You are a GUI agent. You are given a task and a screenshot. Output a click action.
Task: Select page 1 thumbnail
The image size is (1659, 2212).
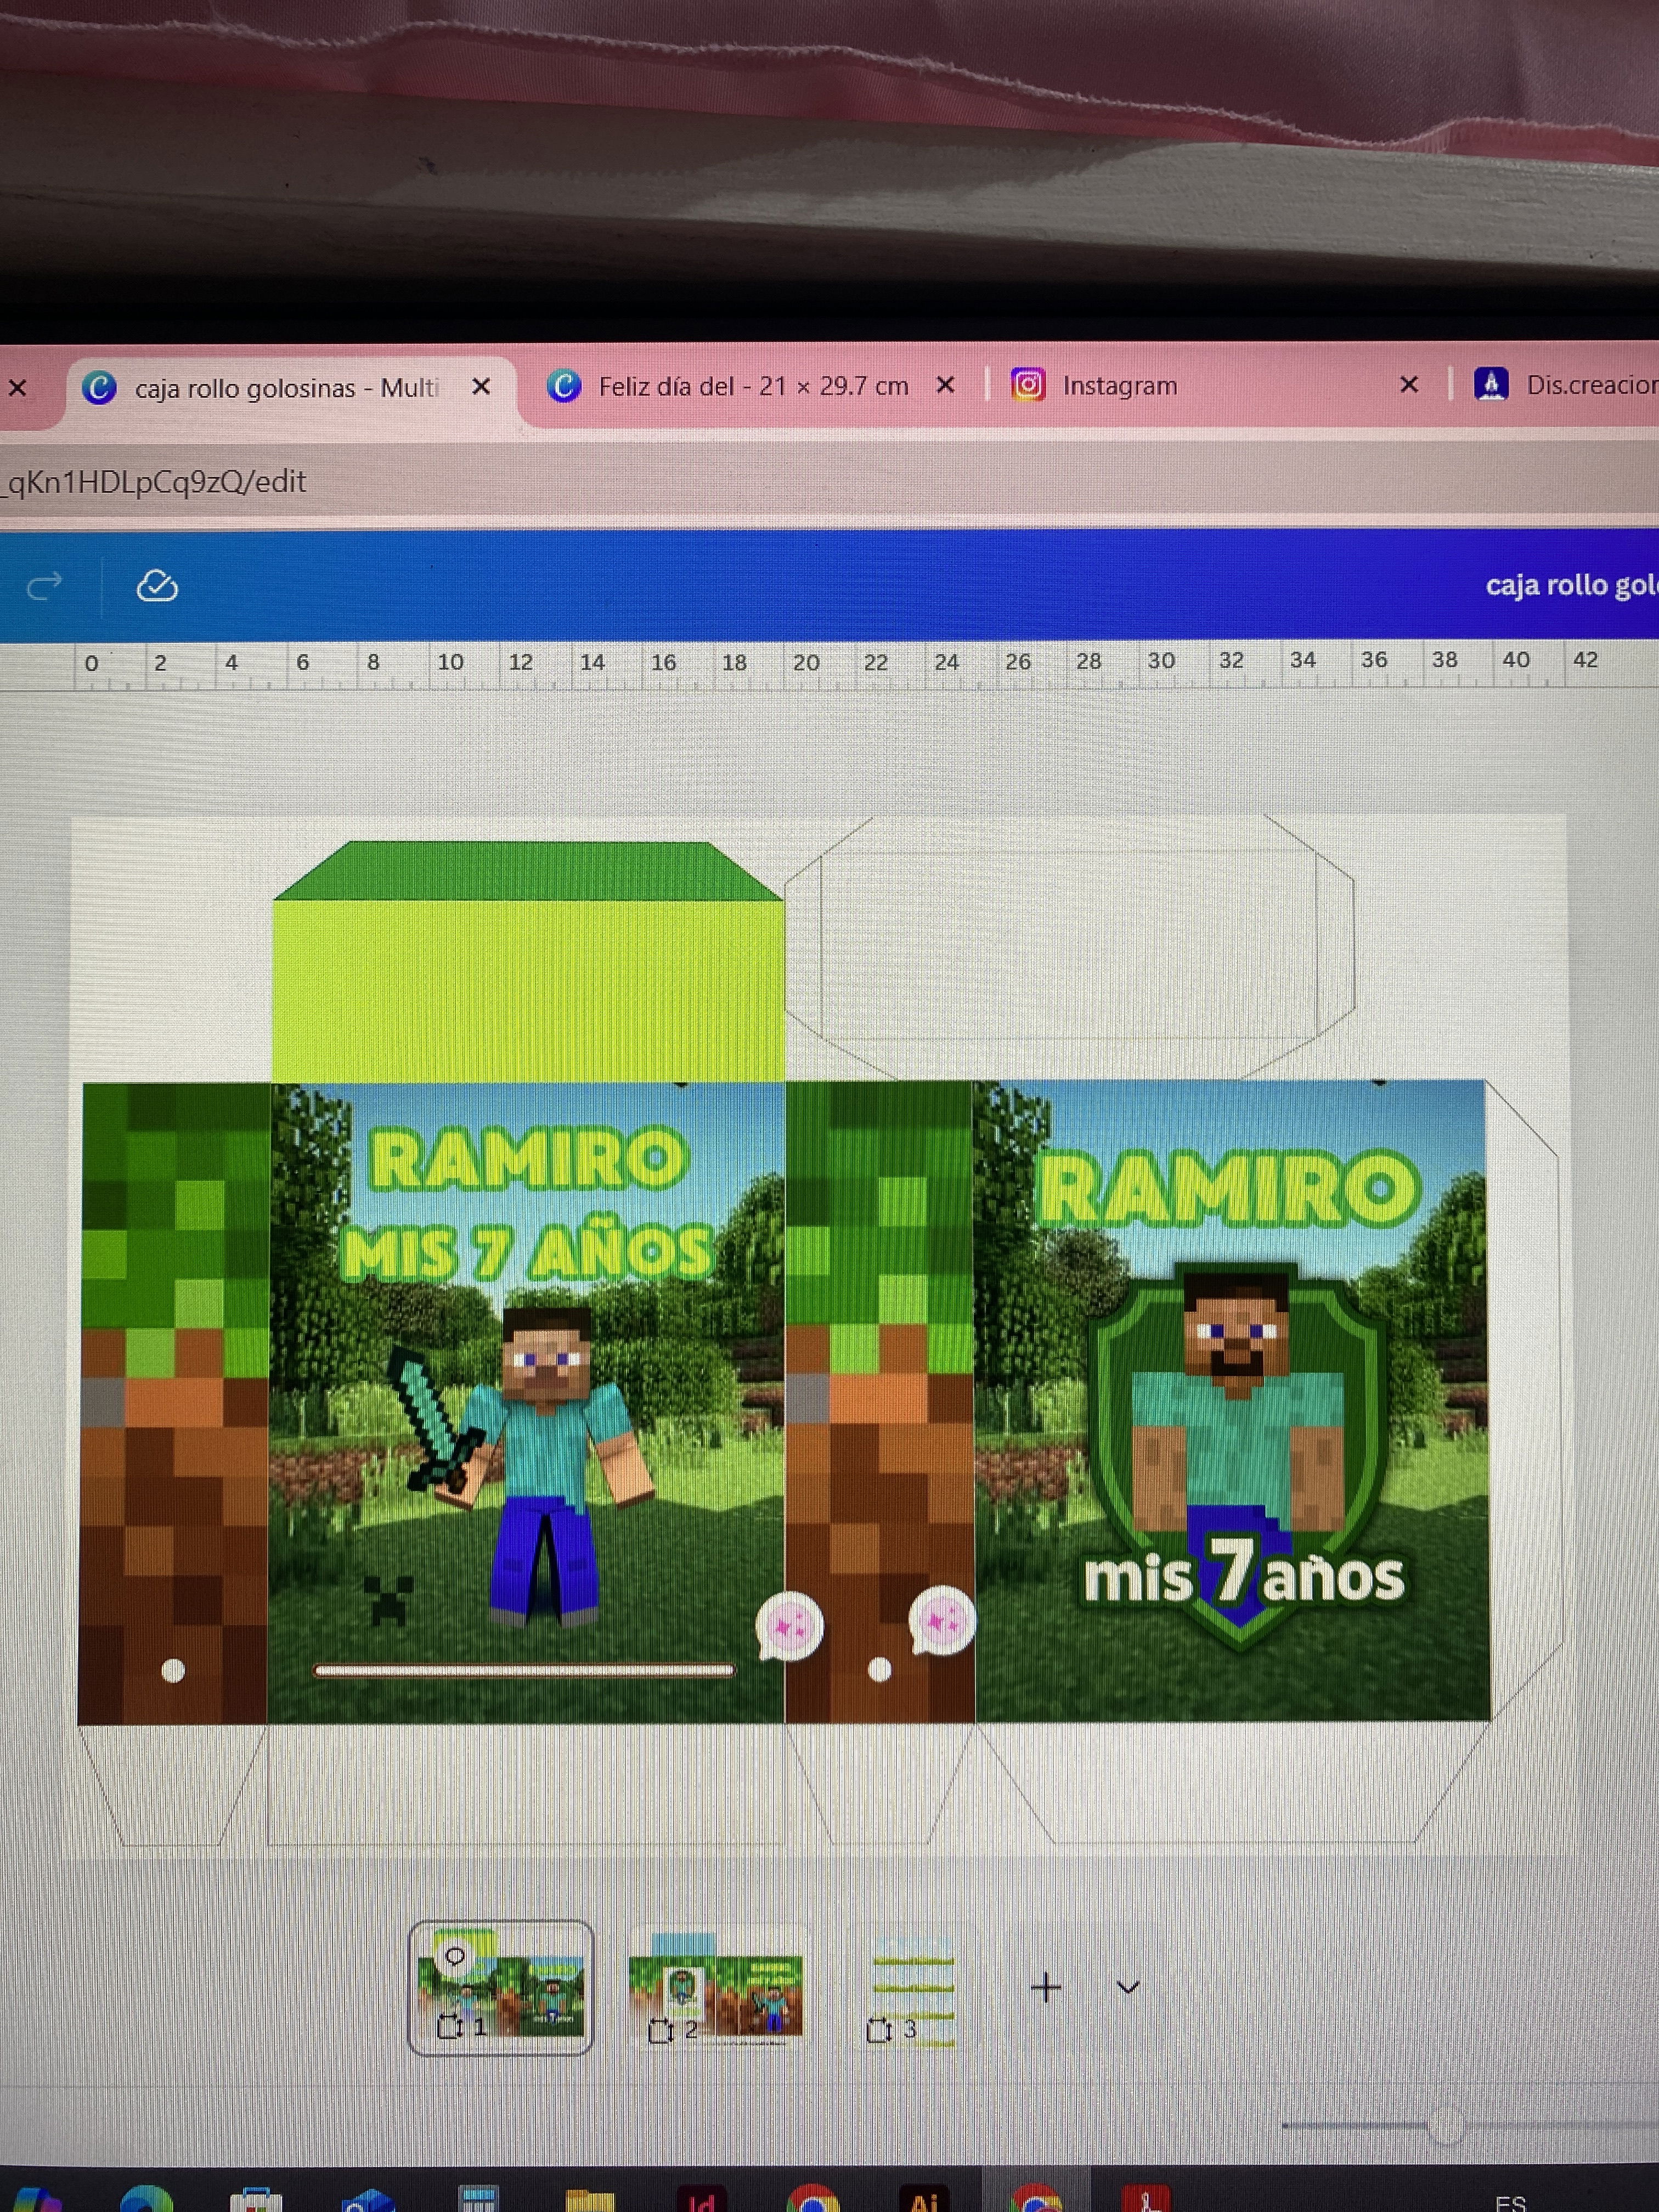(500, 1988)
